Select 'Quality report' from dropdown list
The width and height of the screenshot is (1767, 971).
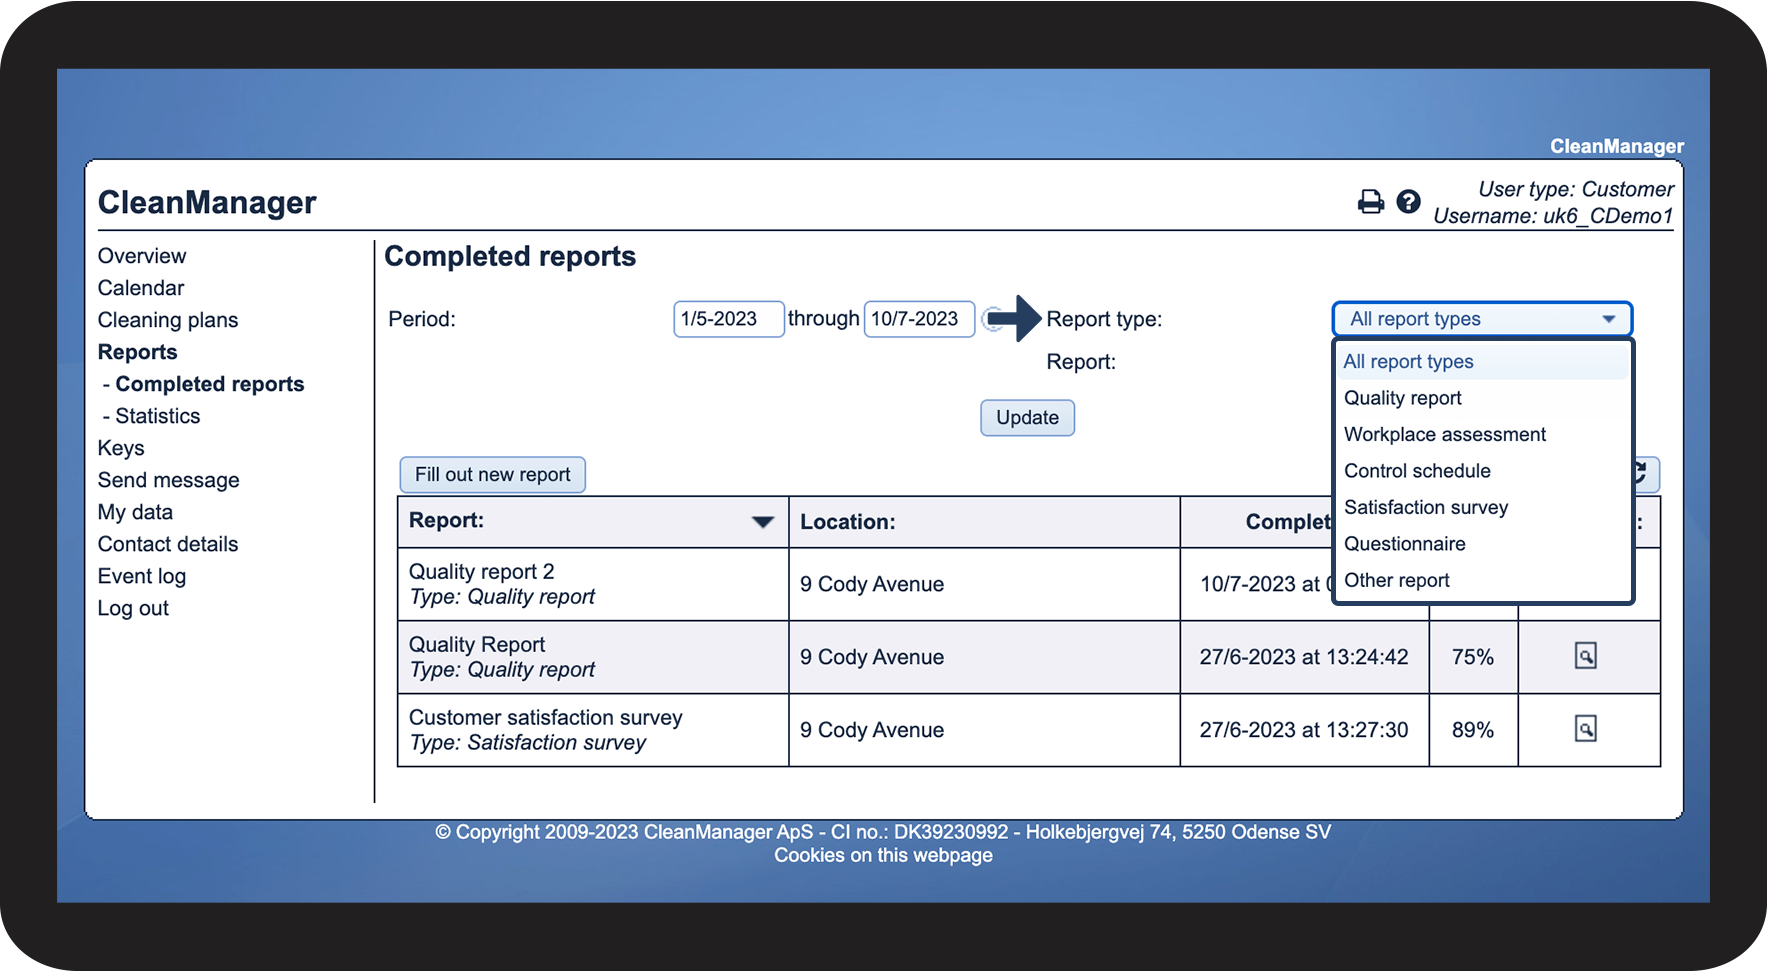[x=1402, y=398]
